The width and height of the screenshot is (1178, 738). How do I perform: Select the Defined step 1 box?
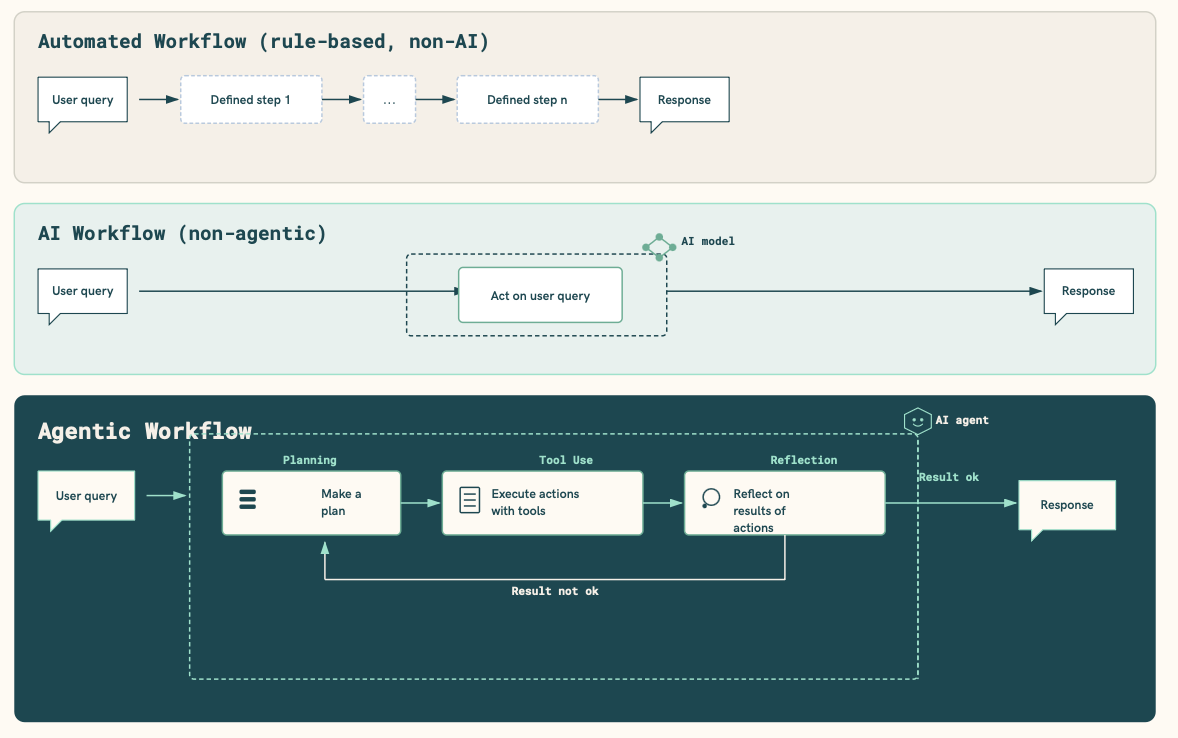pos(251,99)
